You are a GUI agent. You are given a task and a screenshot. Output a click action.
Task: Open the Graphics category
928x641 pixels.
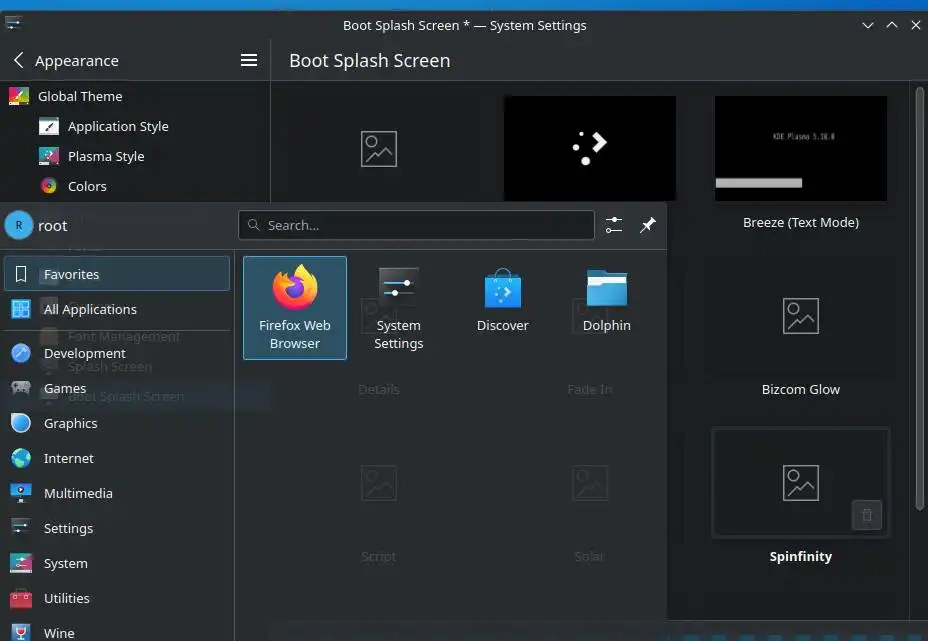[117, 423]
